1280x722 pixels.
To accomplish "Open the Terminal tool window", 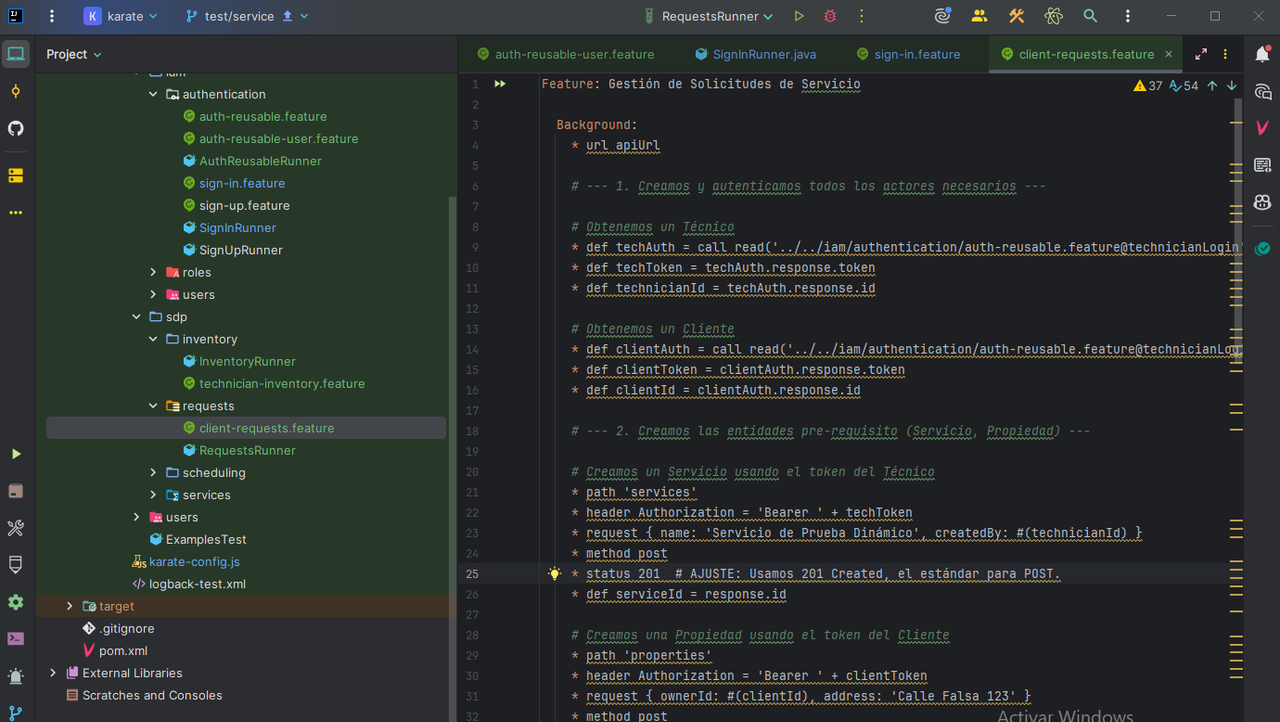I will click(x=15, y=638).
